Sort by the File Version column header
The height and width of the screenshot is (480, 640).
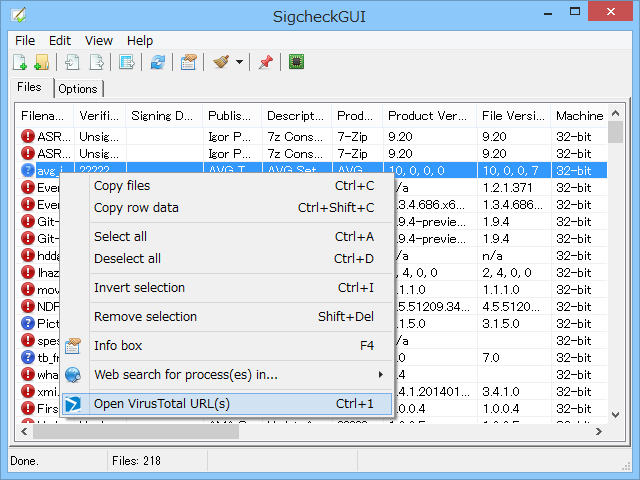[513, 116]
